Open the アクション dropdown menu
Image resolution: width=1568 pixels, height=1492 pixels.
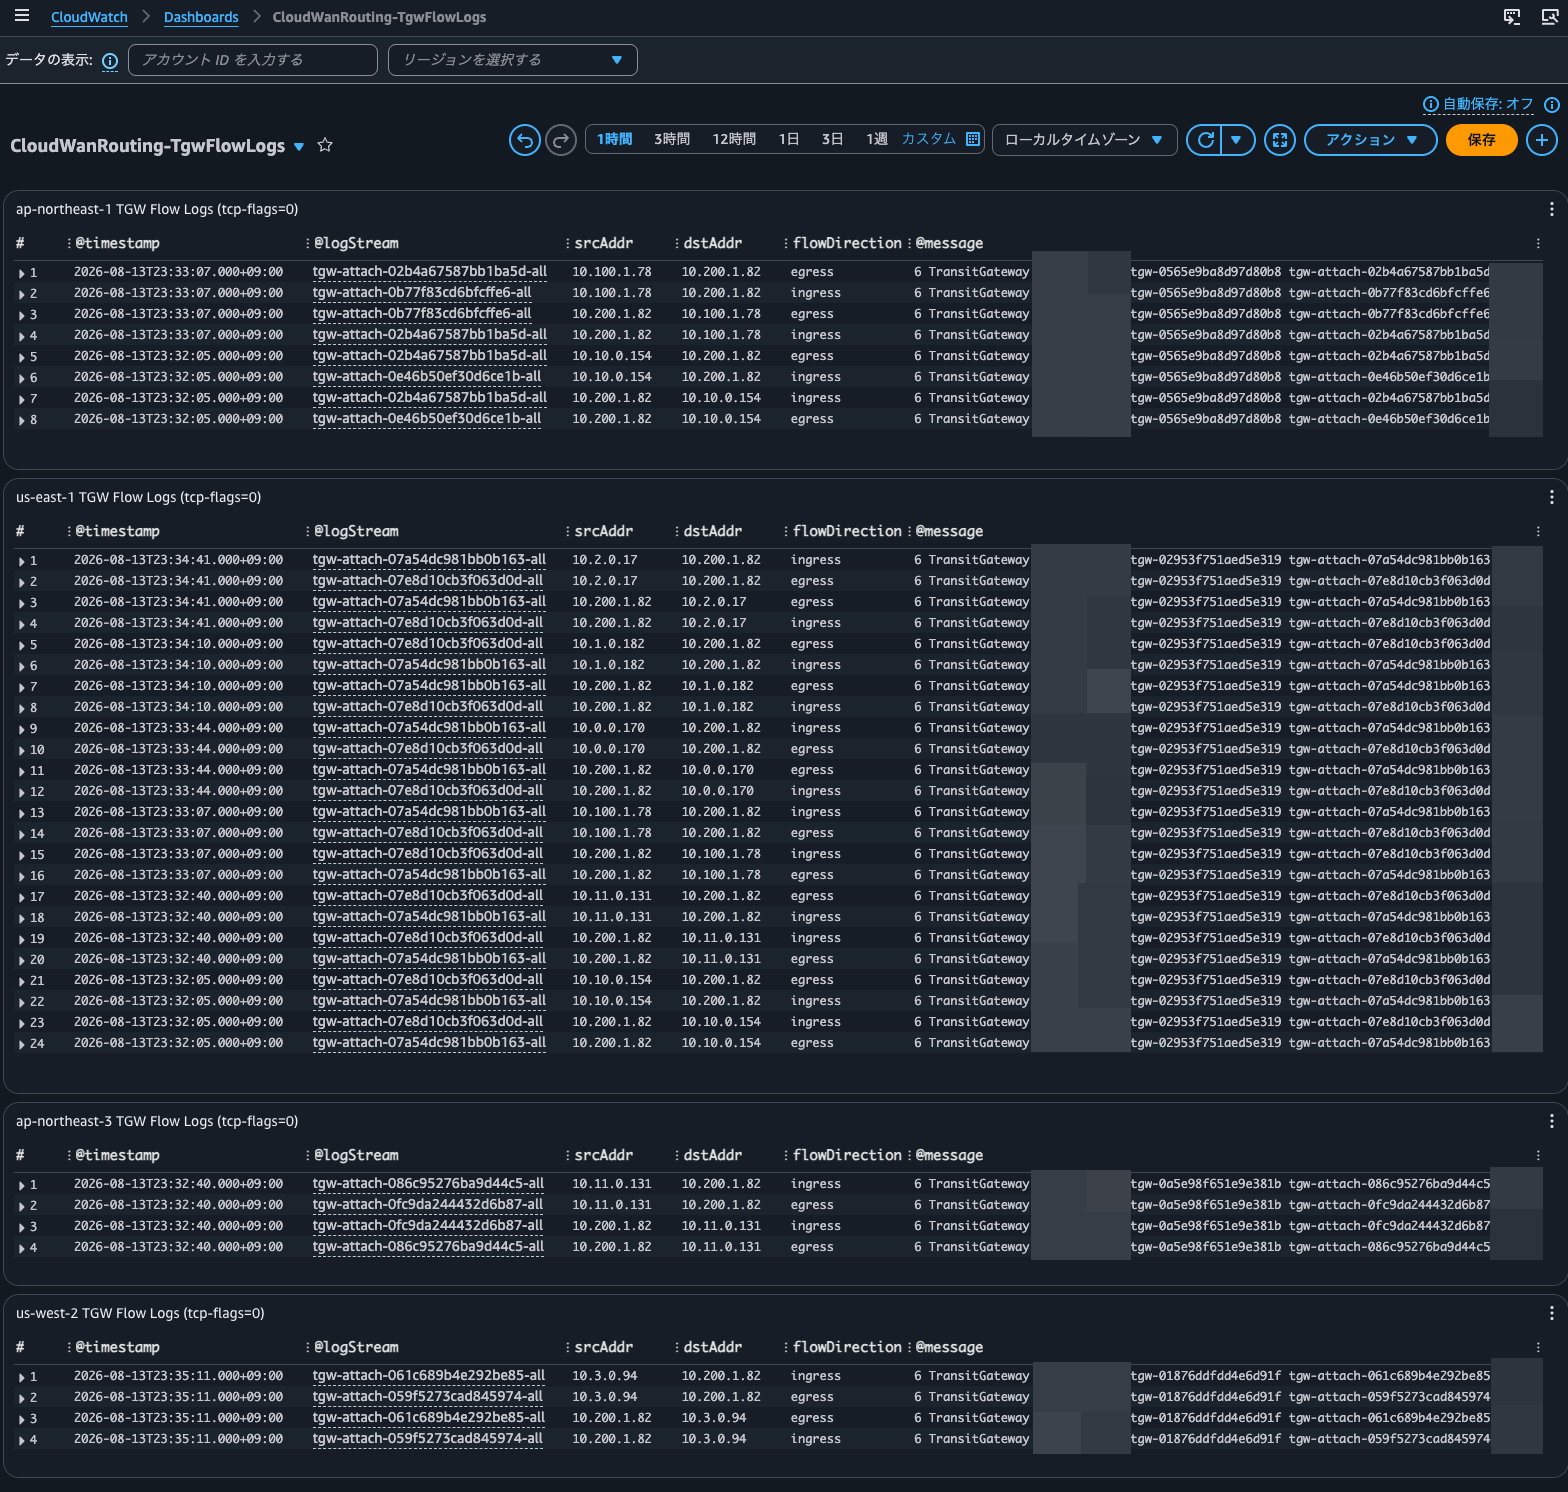(x=1370, y=140)
